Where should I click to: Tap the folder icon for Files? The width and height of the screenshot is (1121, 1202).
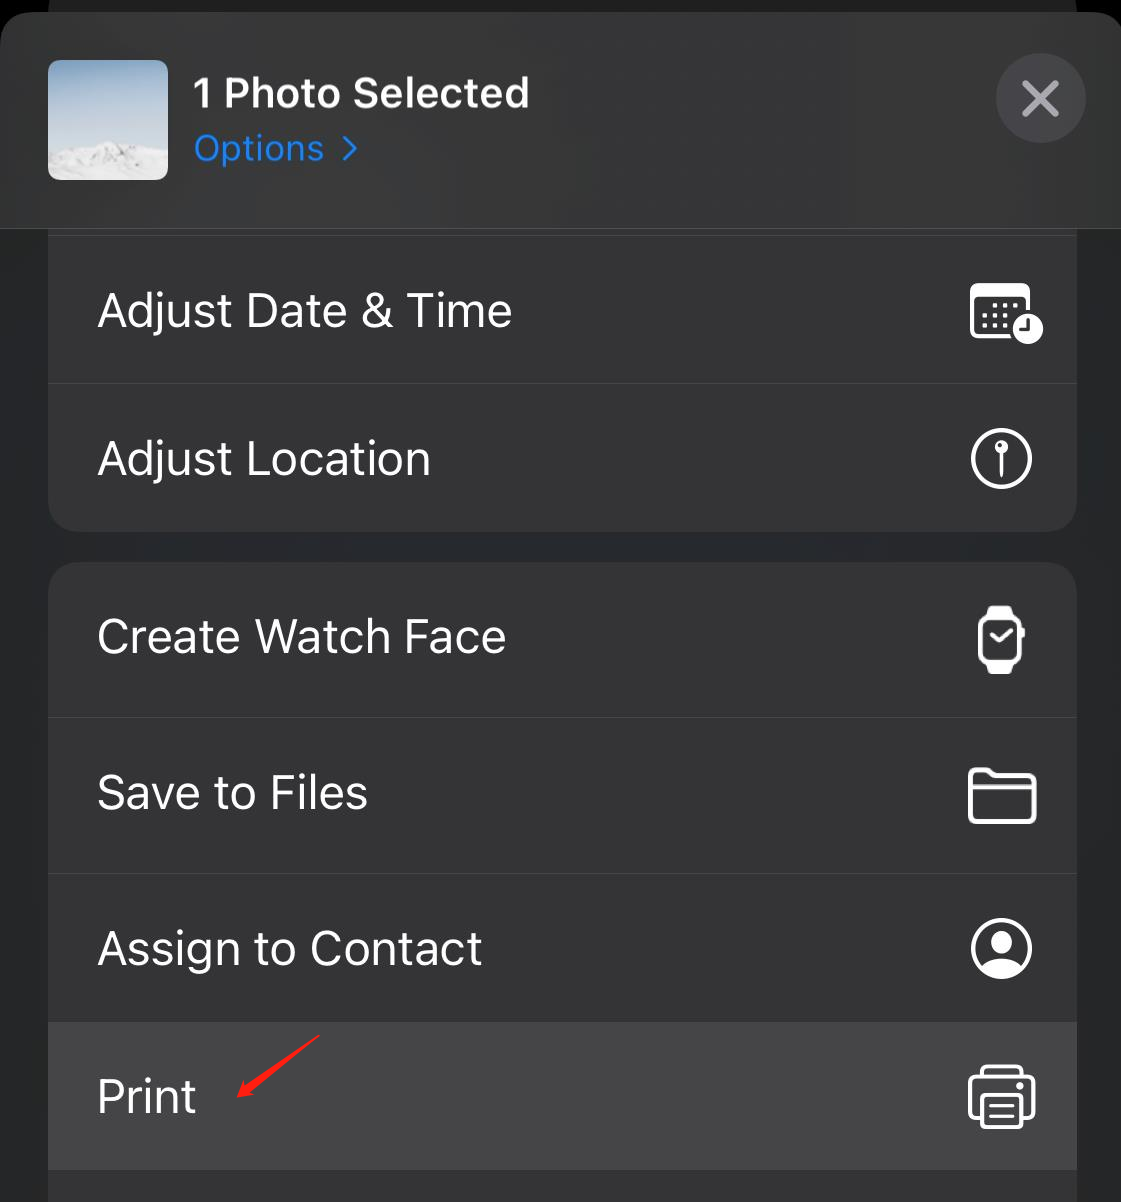coord(1002,795)
